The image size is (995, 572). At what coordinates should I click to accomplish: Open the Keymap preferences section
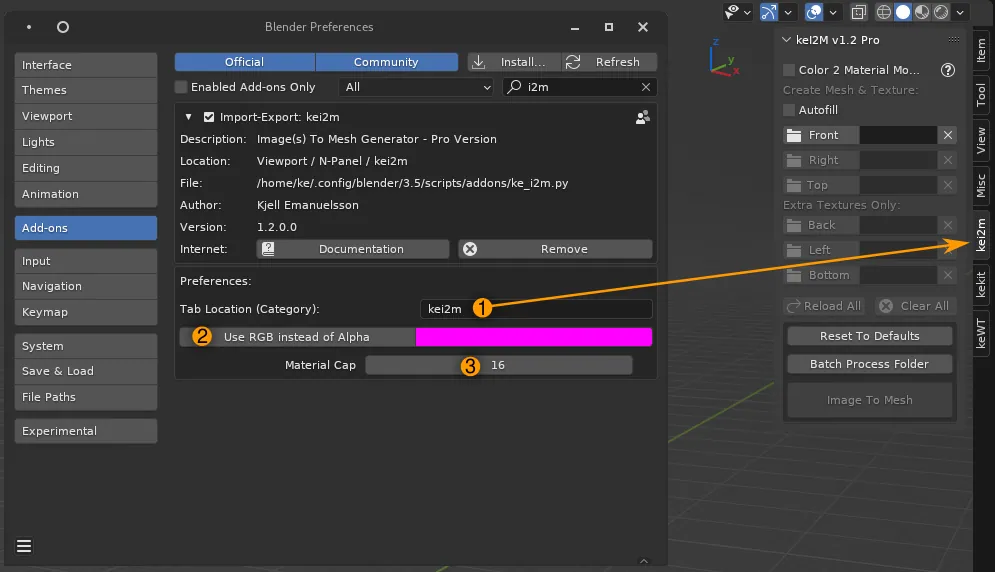86,312
